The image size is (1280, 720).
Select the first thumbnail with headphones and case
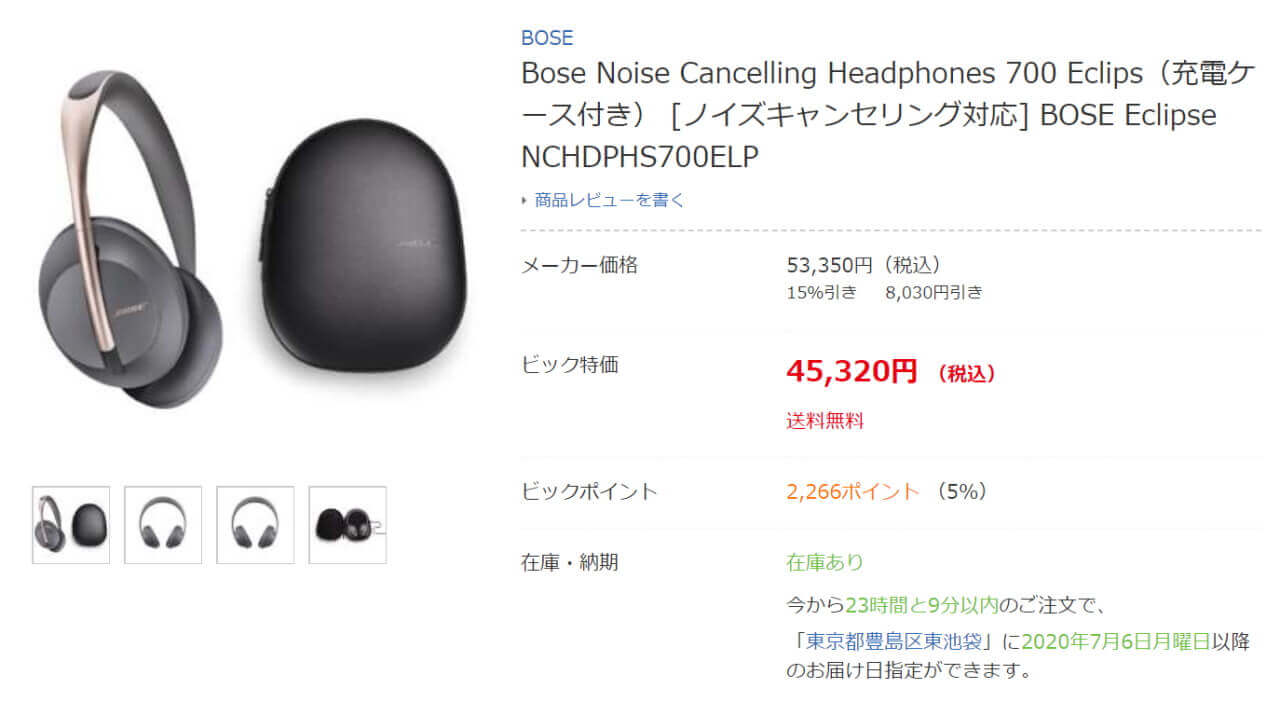click(71, 525)
